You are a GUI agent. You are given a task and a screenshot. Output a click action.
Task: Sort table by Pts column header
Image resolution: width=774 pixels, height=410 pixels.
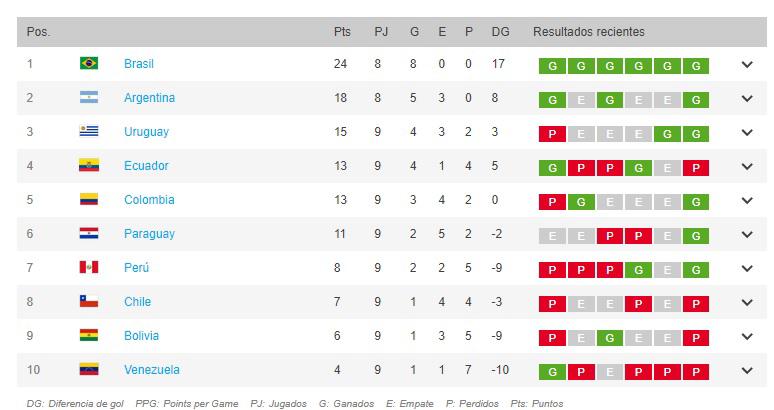tap(342, 32)
